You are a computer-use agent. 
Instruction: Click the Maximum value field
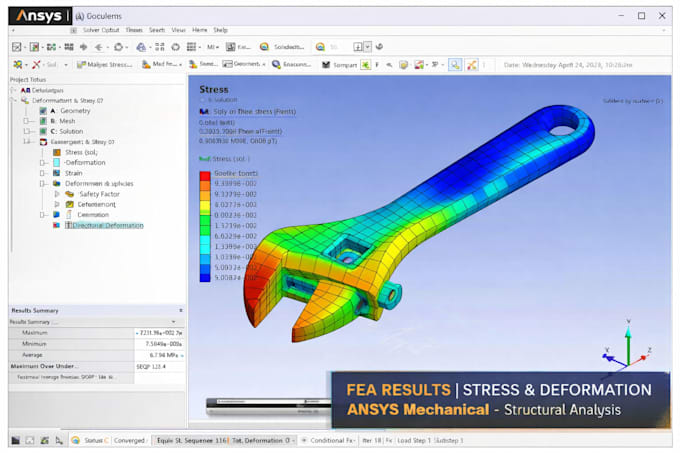point(159,333)
